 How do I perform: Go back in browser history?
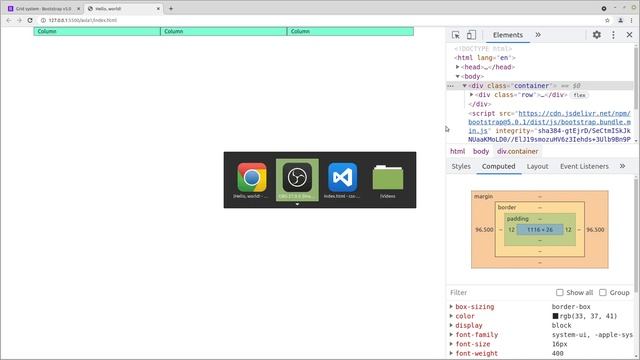9,20
